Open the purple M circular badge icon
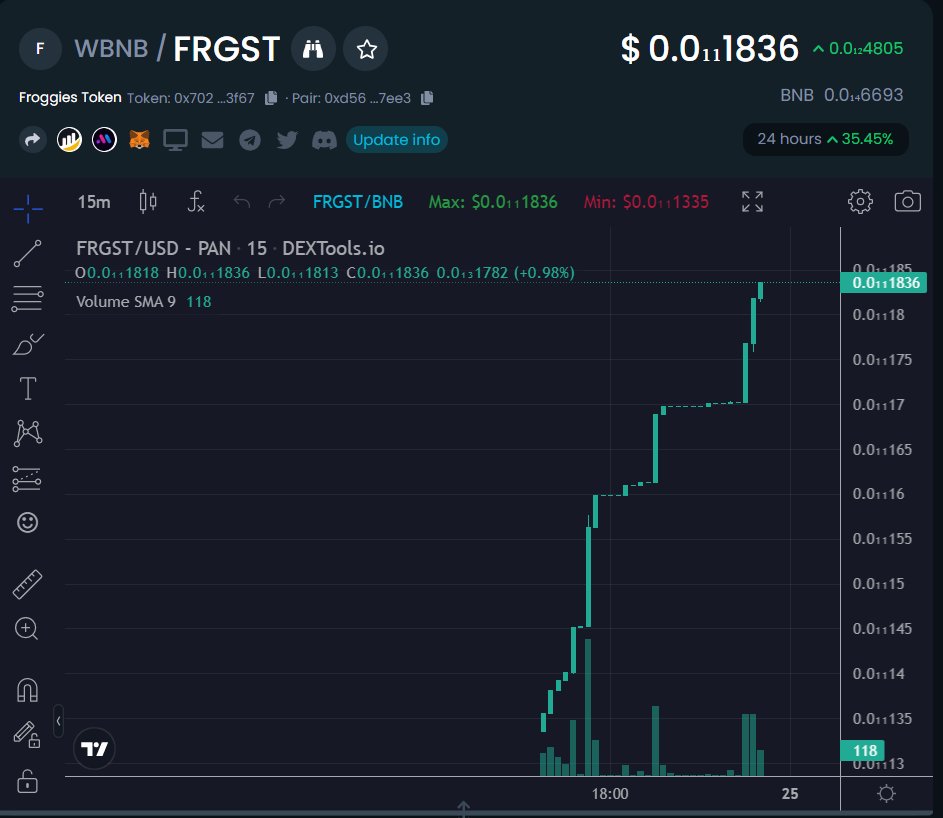This screenshot has width=943, height=818. coord(104,140)
